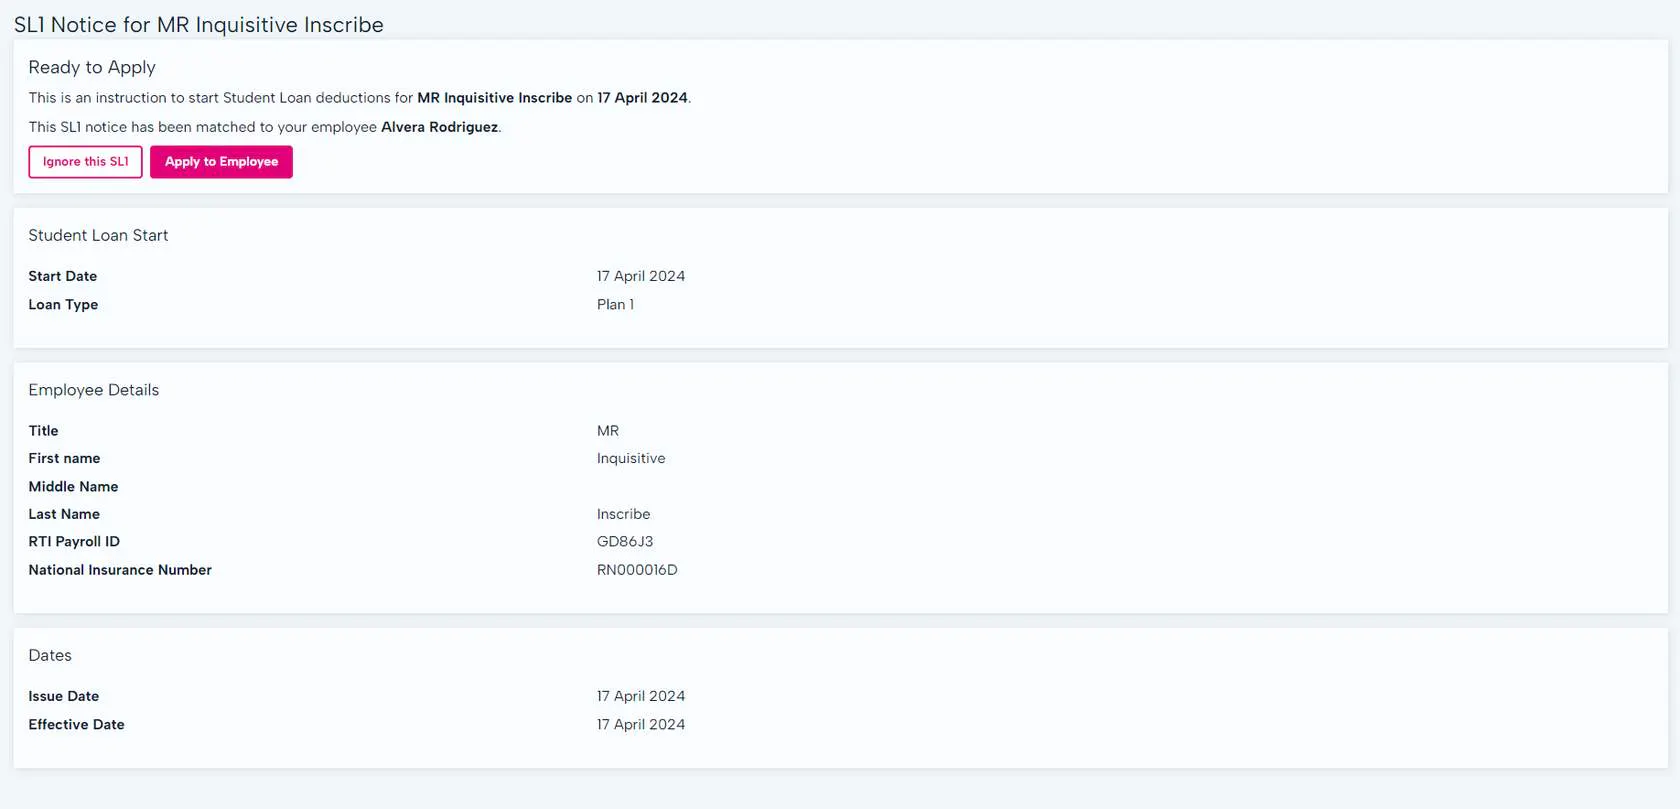This screenshot has width=1680, height=809.
Task: Click the Ignore this SL1 button
Action: (85, 162)
